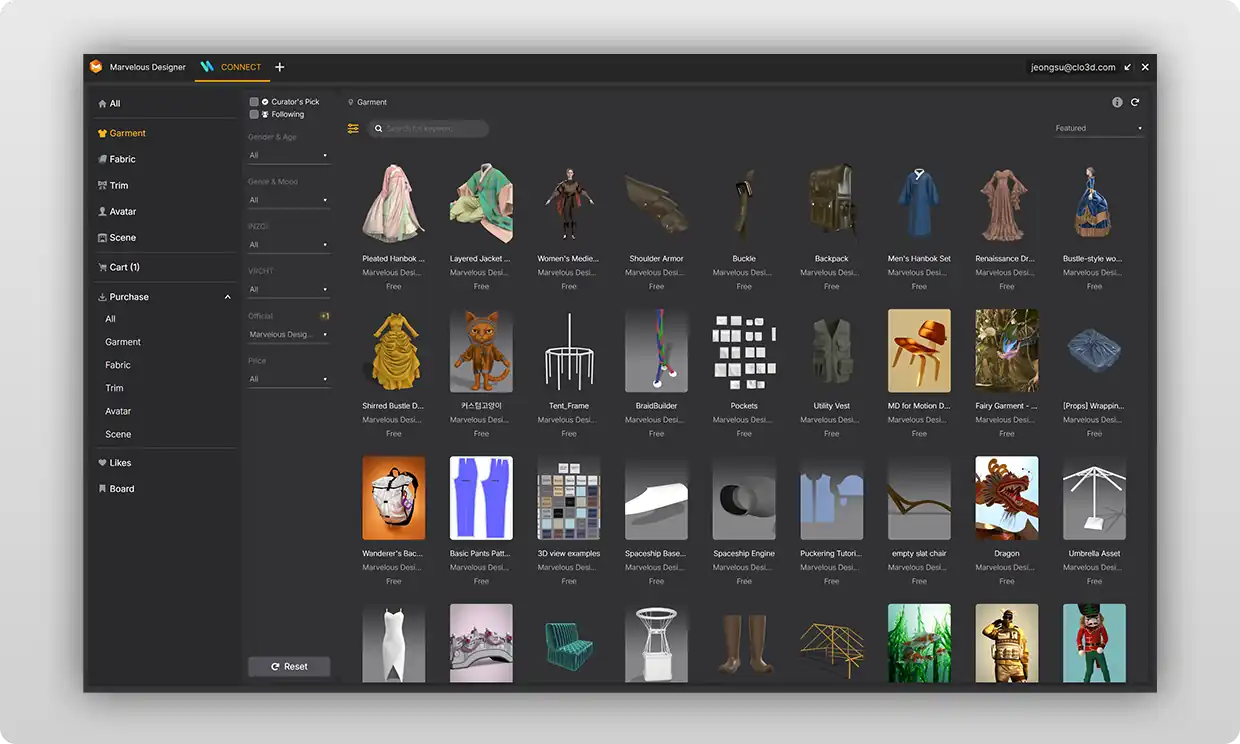Check the Following filter checkbox

pyautogui.click(x=254, y=114)
